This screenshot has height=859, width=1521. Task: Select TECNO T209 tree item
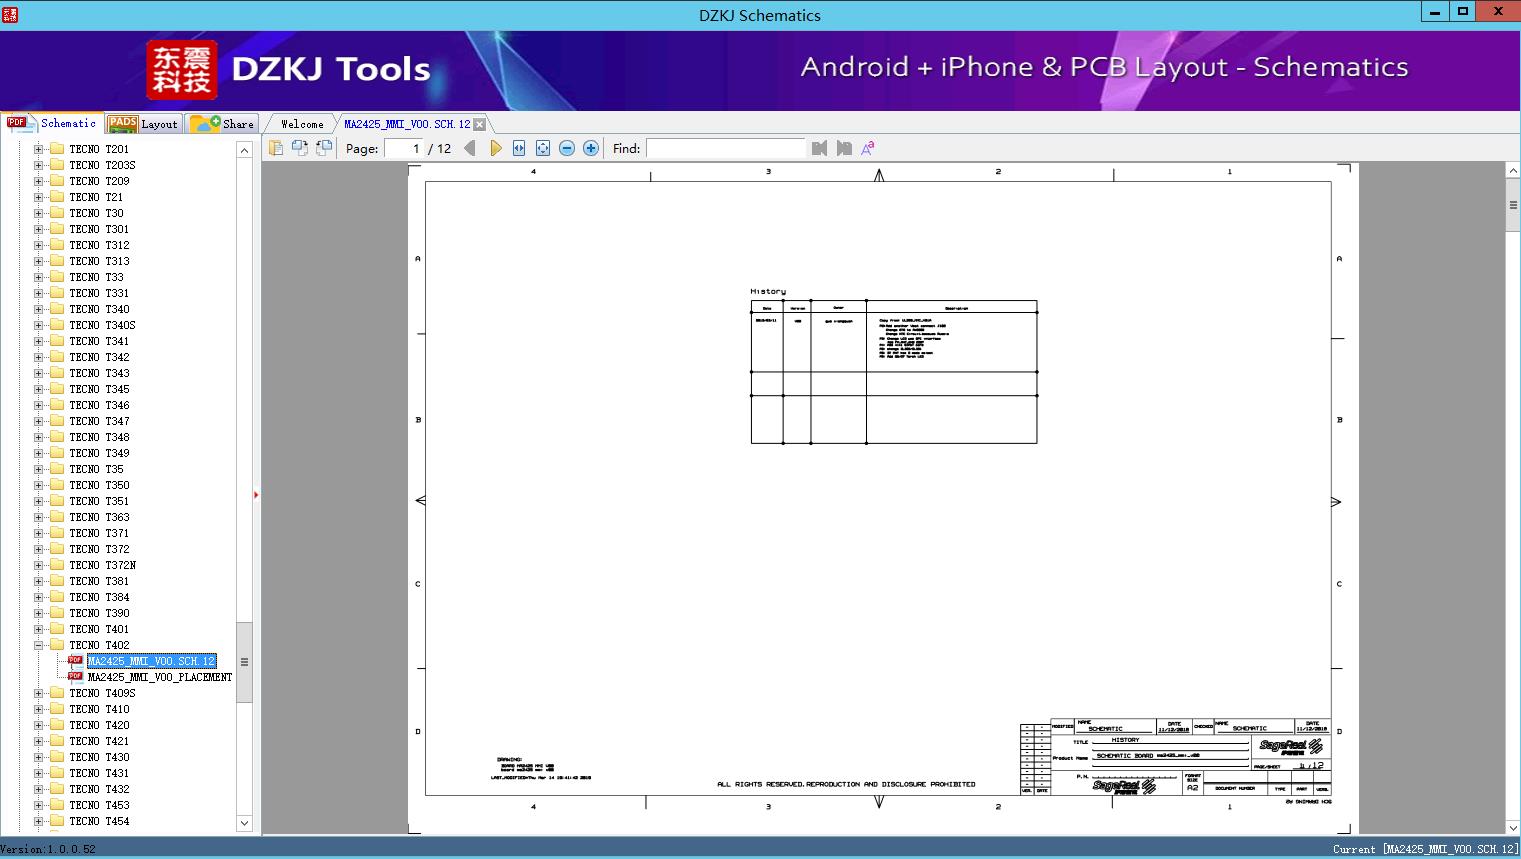pyautogui.click(x=99, y=181)
